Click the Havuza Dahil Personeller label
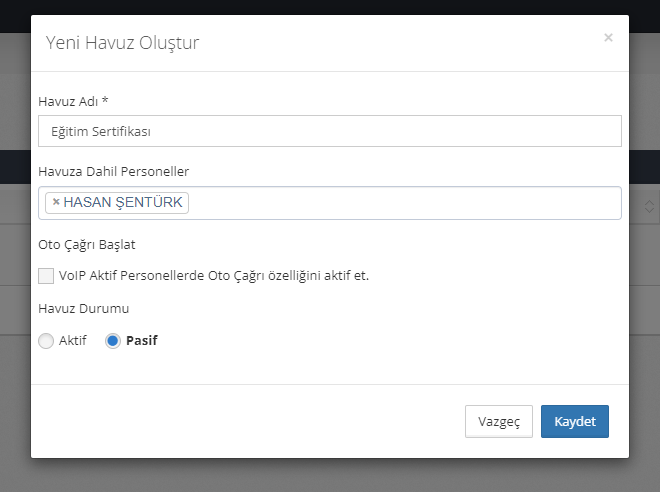 pyautogui.click(x=113, y=172)
